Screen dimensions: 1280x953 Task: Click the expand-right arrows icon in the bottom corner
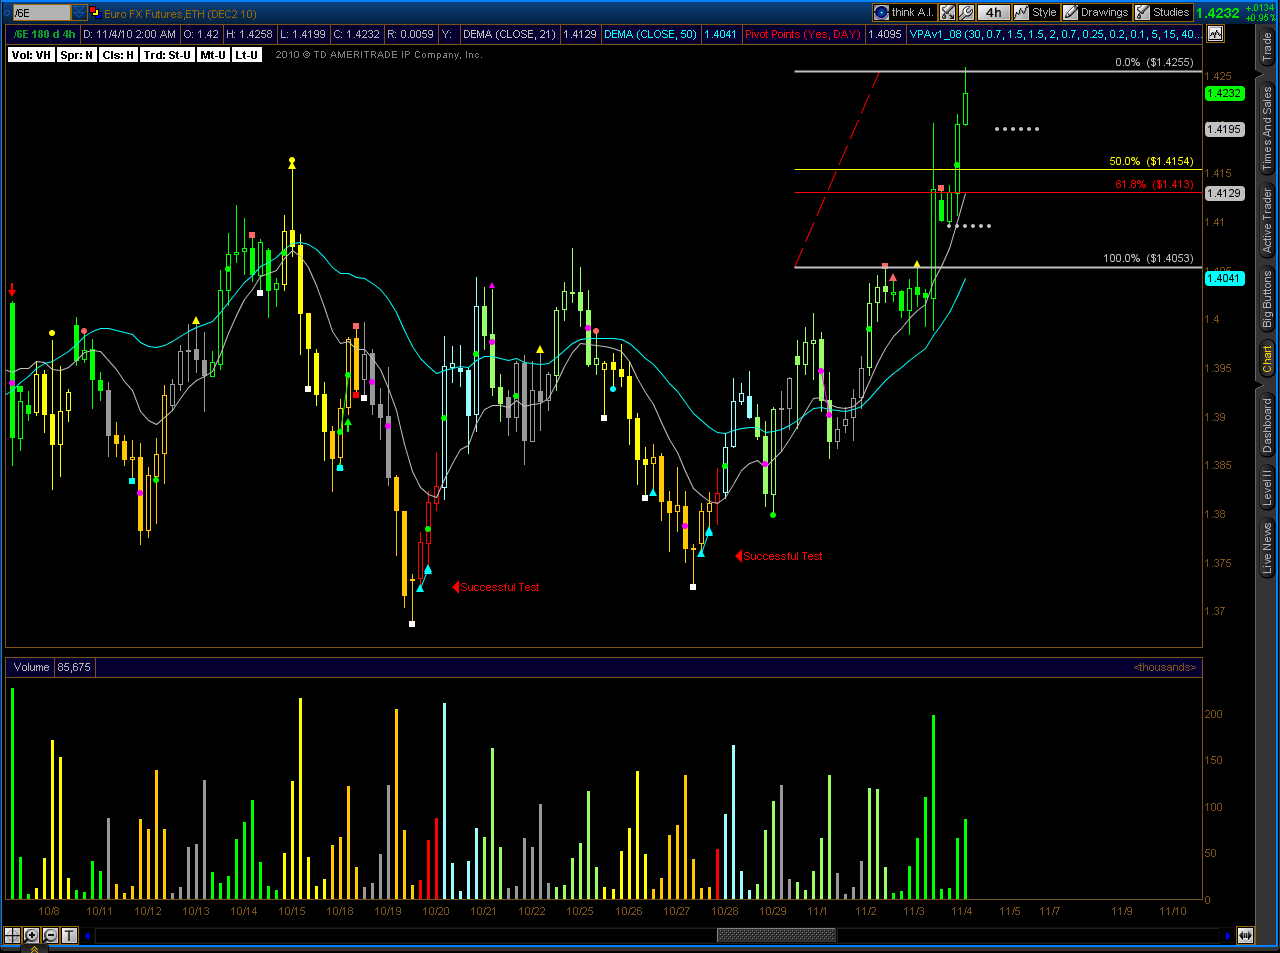coord(1245,935)
